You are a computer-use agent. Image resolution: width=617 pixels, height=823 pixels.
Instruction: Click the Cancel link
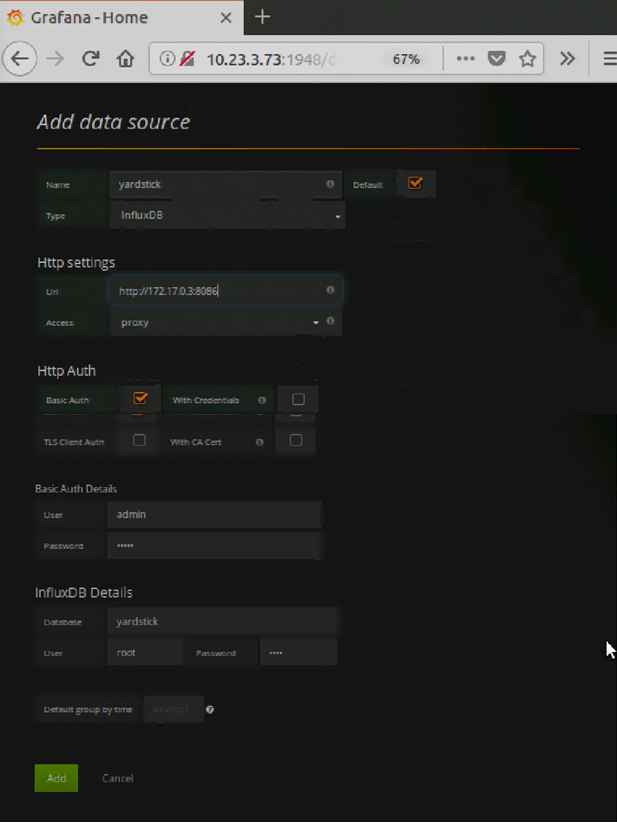coord(118,778)
